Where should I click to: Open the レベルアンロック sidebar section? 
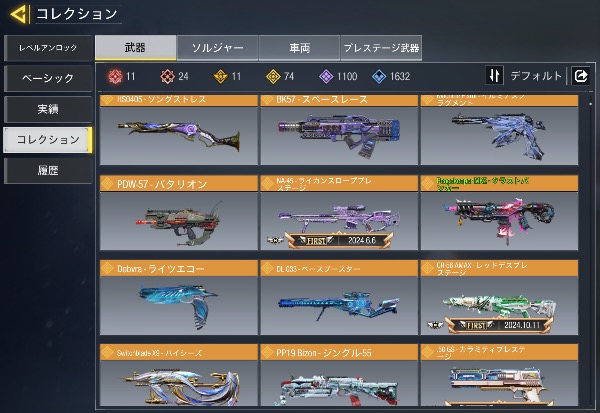pos(48,48)
